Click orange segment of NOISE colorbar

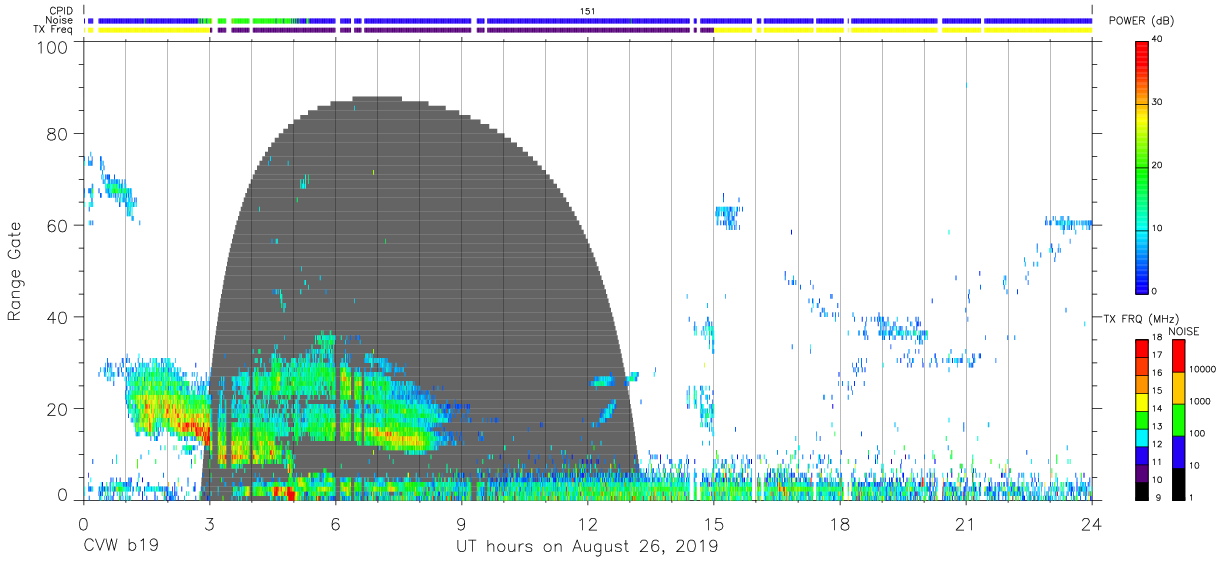tap(1178, 387)
